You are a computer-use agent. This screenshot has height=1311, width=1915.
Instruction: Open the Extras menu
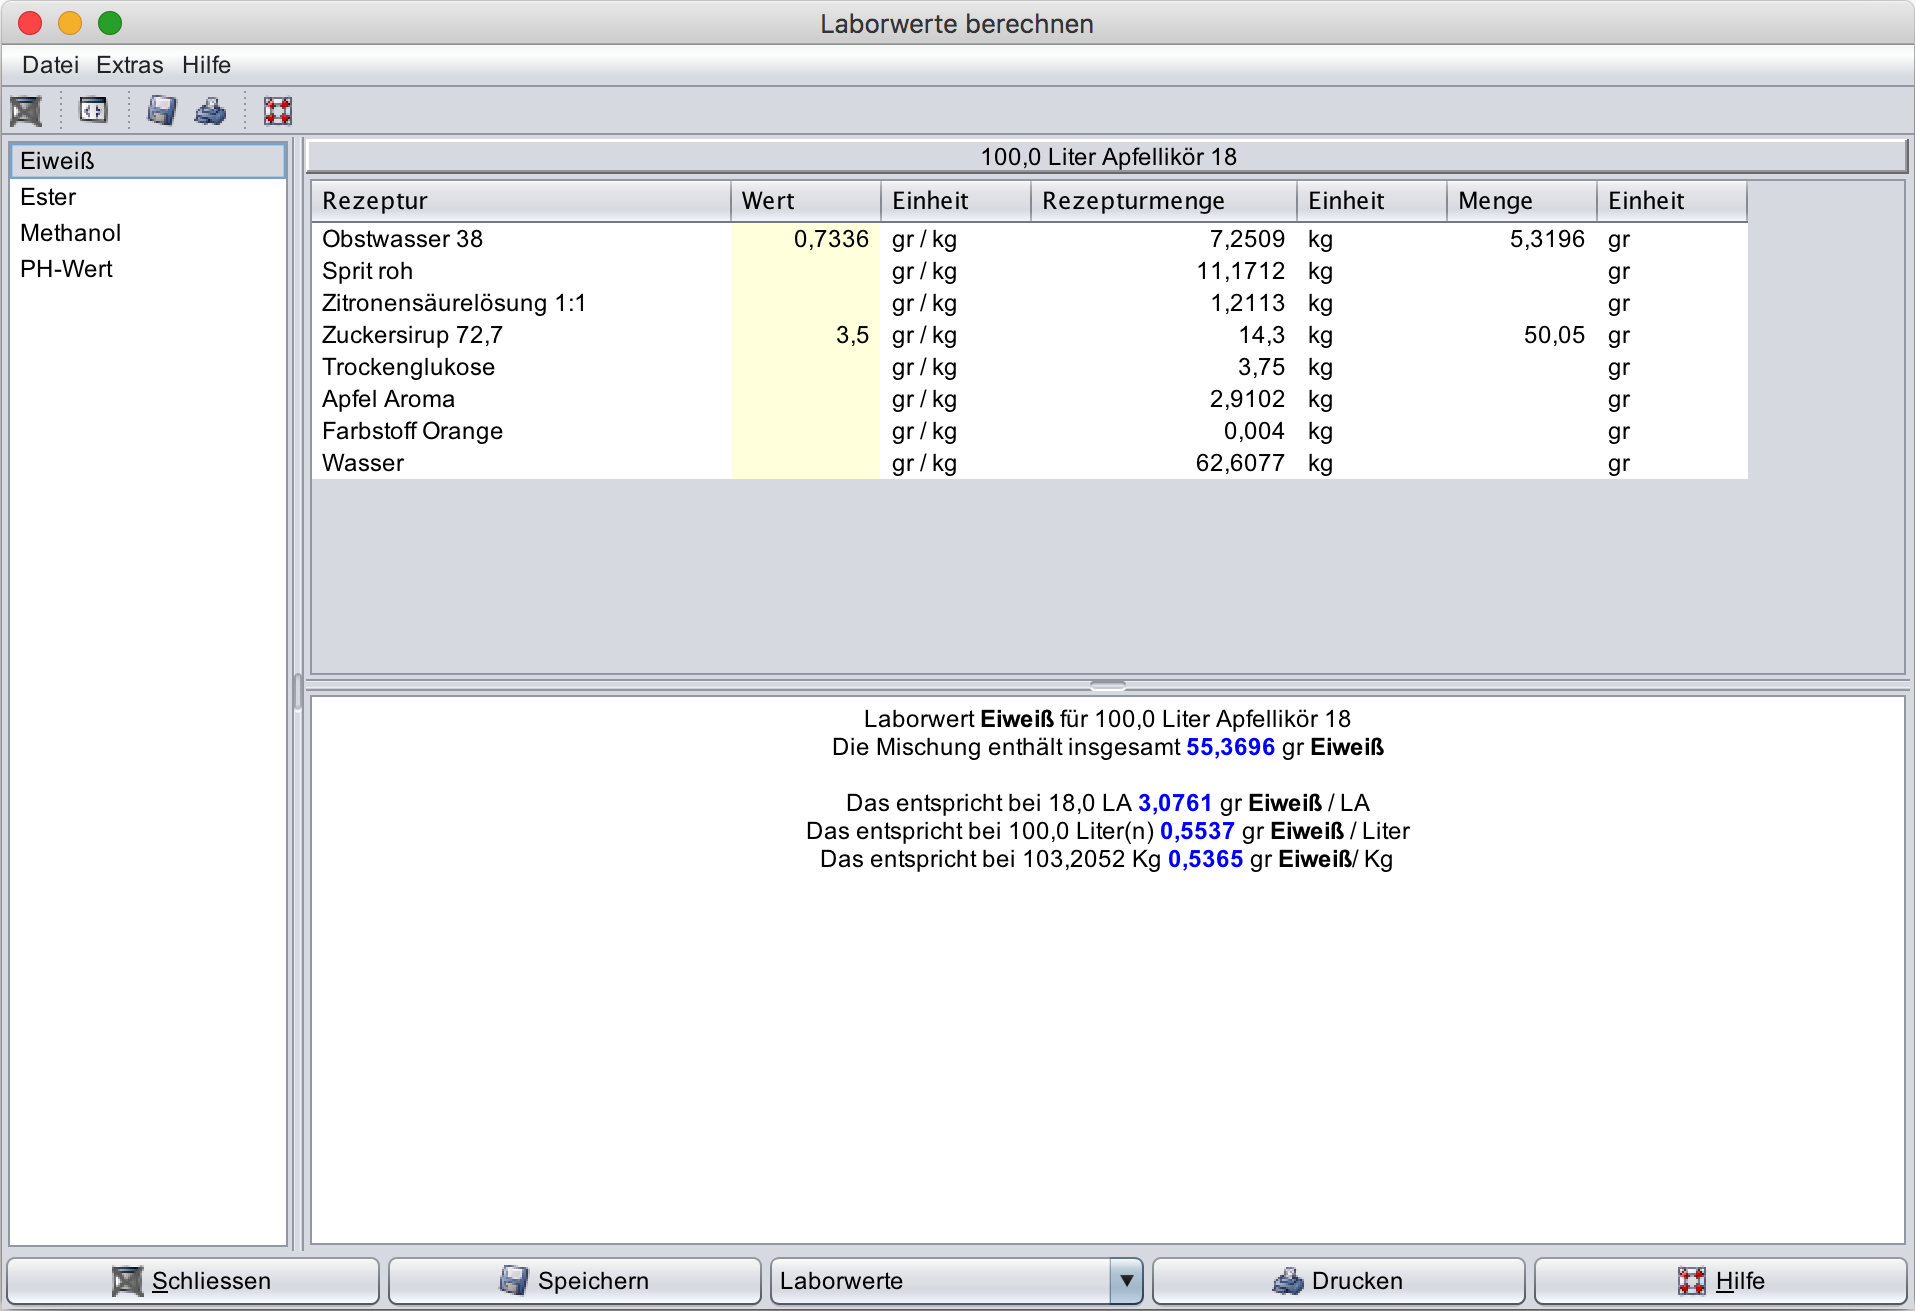click(x=129, y=65)
